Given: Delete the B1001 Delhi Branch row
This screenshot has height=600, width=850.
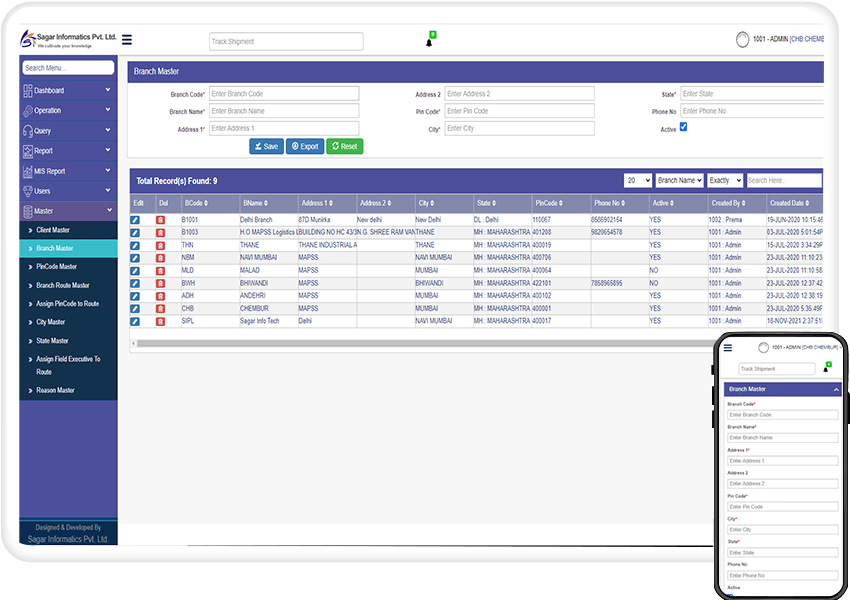Looking at the screenshot, I should pos(160,220).
